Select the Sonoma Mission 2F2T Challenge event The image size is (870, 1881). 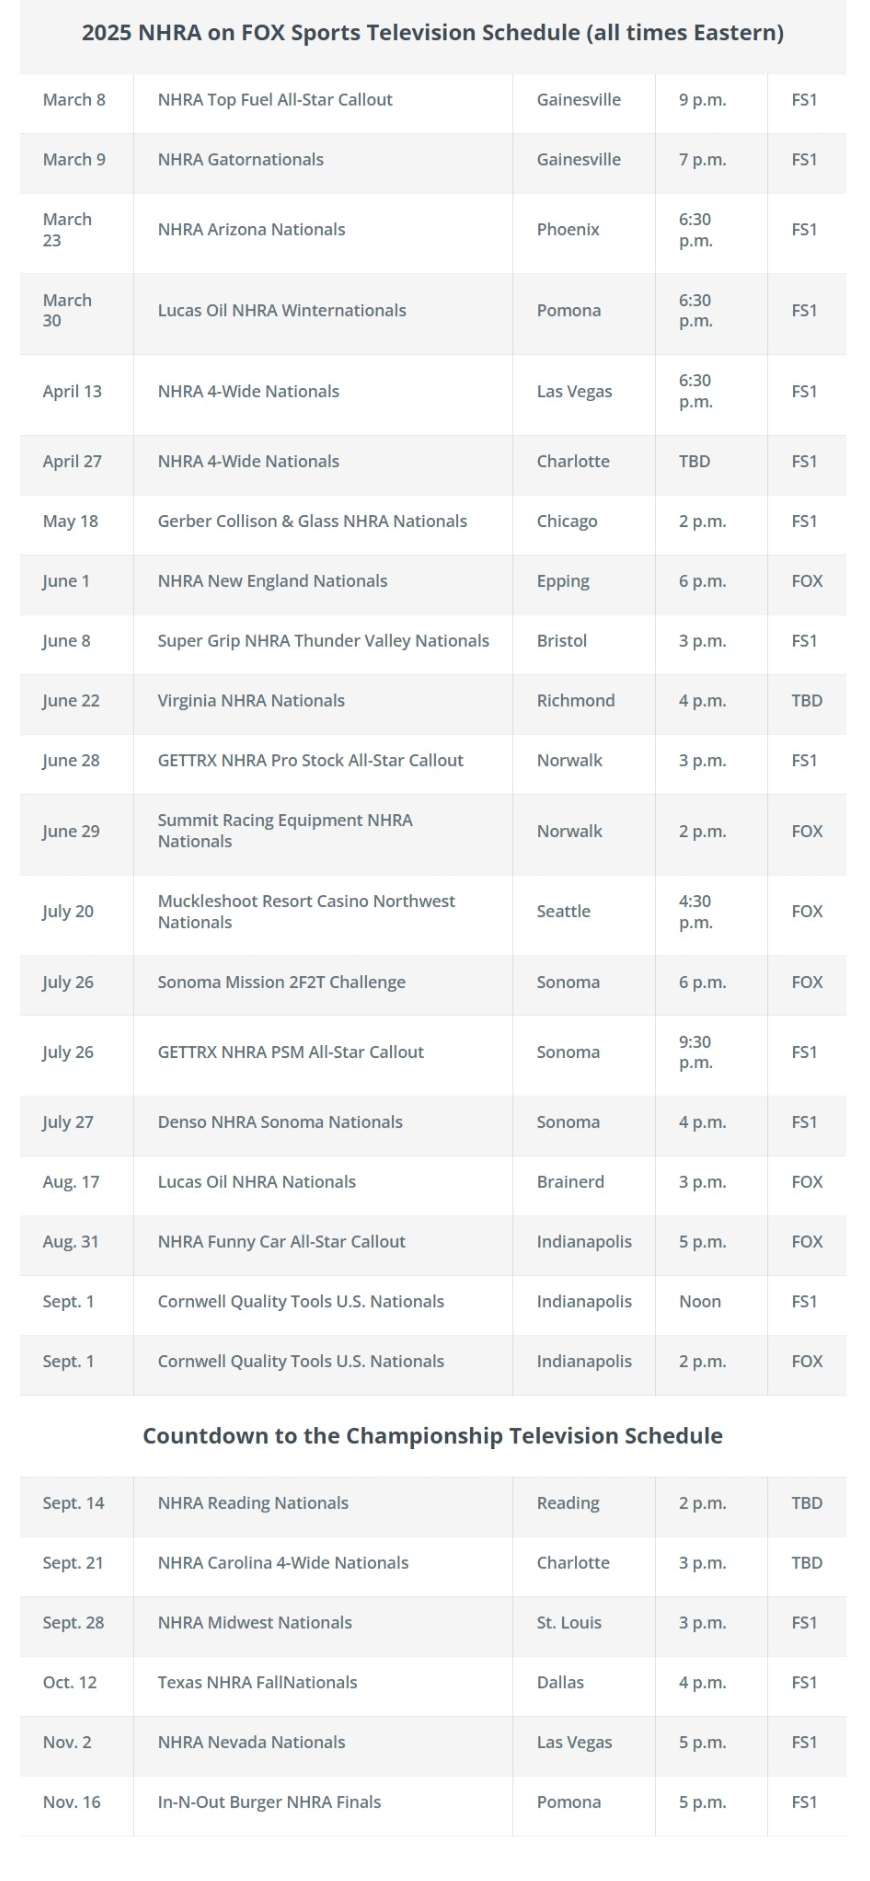coord(281,983)
